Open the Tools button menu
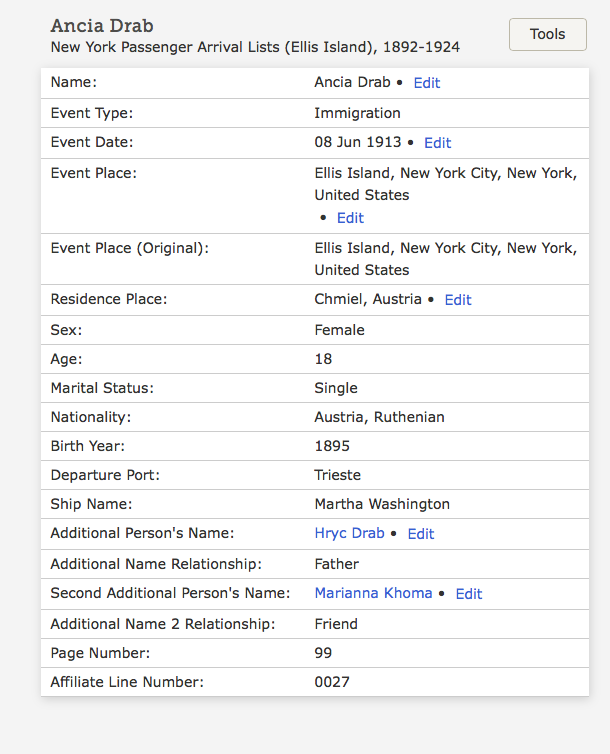Viewport: 610px width, 754px height. [x=547, y=34]
